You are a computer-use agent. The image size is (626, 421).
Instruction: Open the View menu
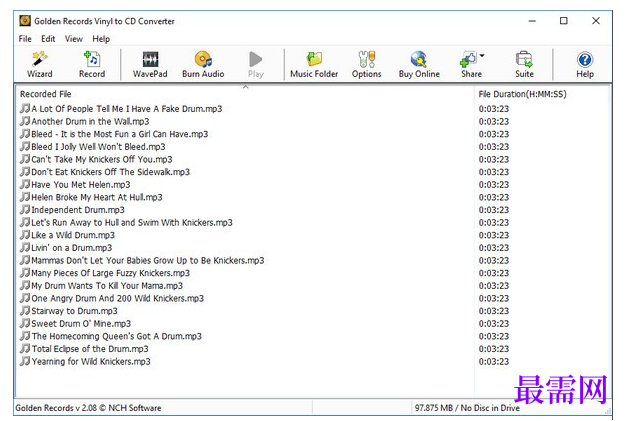click(x=73, y=39)
